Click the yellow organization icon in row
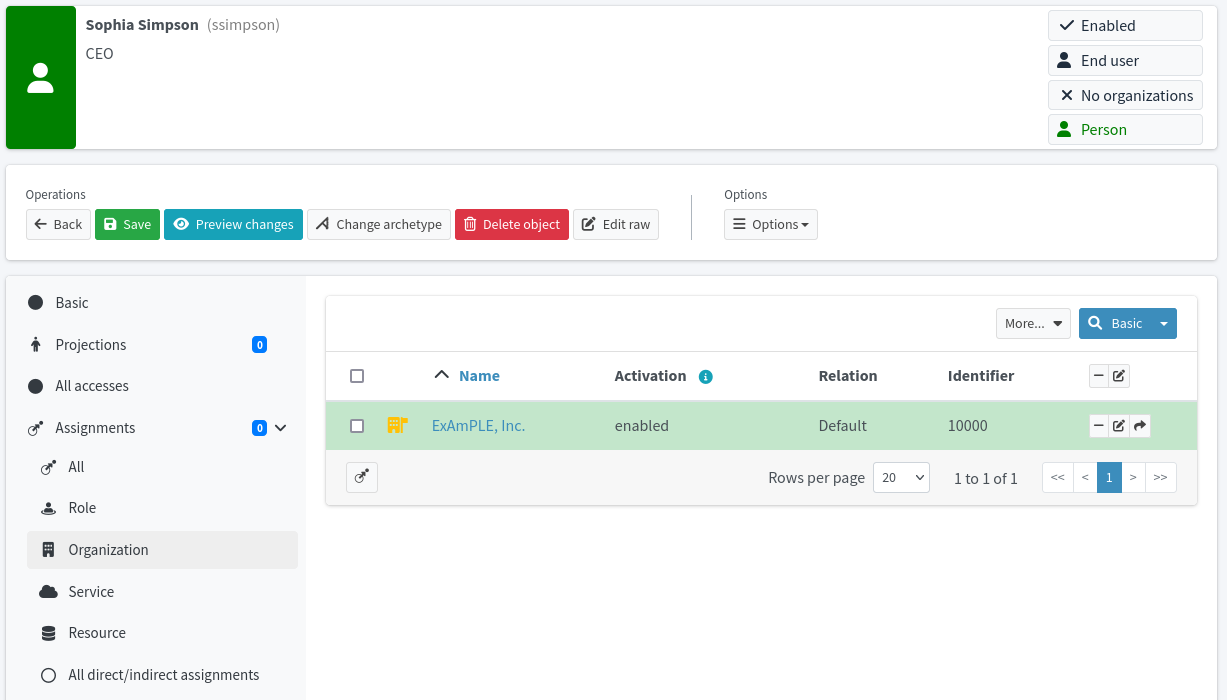Image resolution: width=1227 pixels, height=700 pixels. 397,426
